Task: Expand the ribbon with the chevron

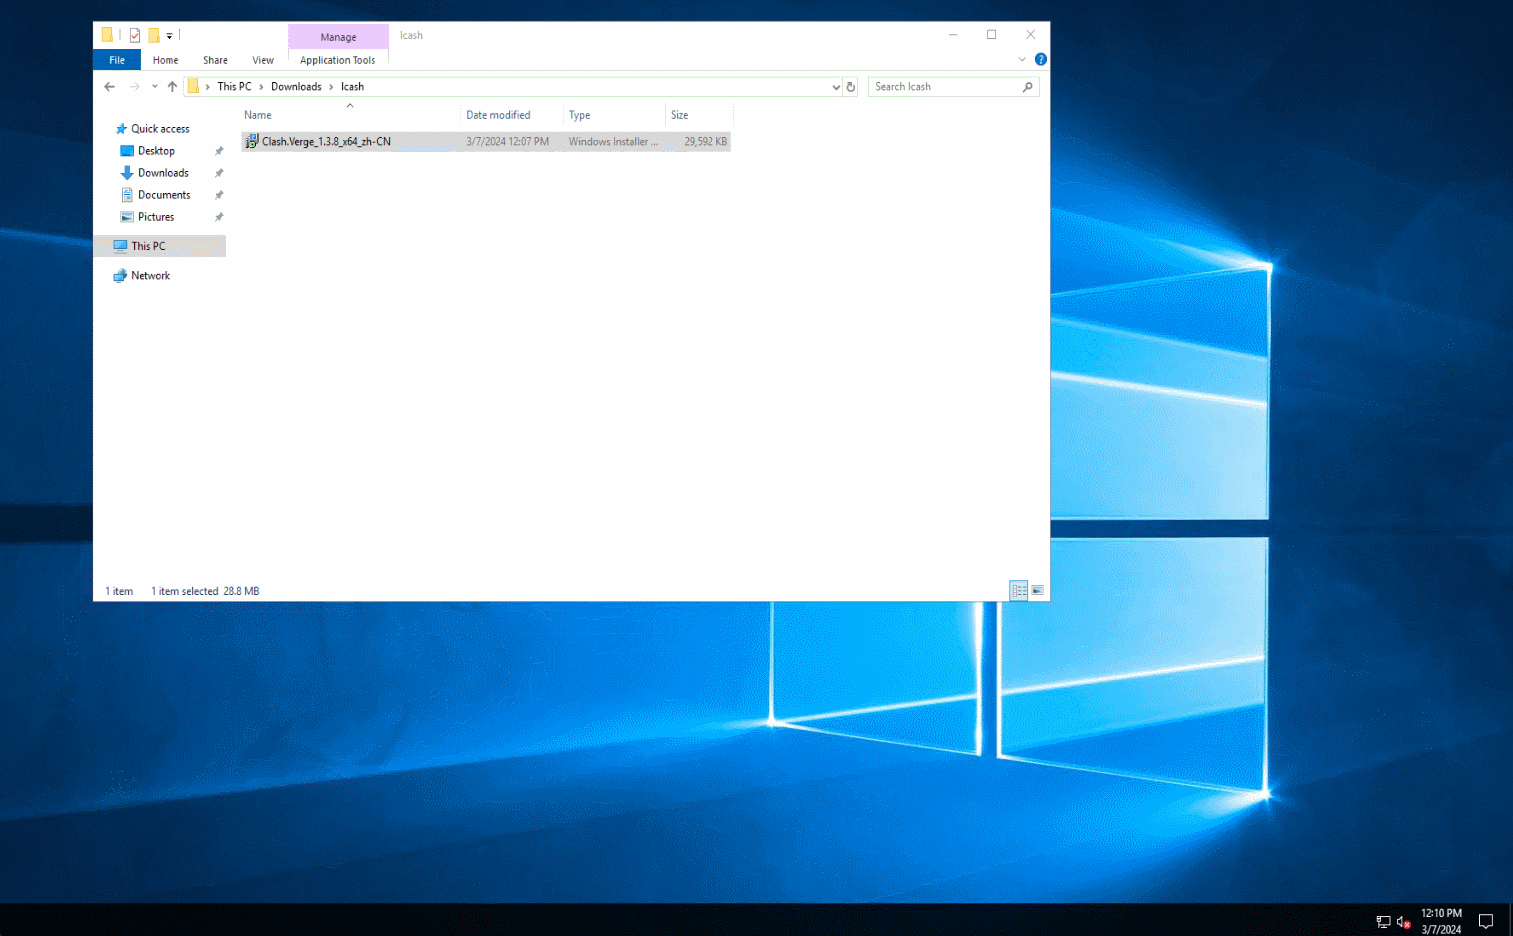Action: click(x=1022, y=60)
